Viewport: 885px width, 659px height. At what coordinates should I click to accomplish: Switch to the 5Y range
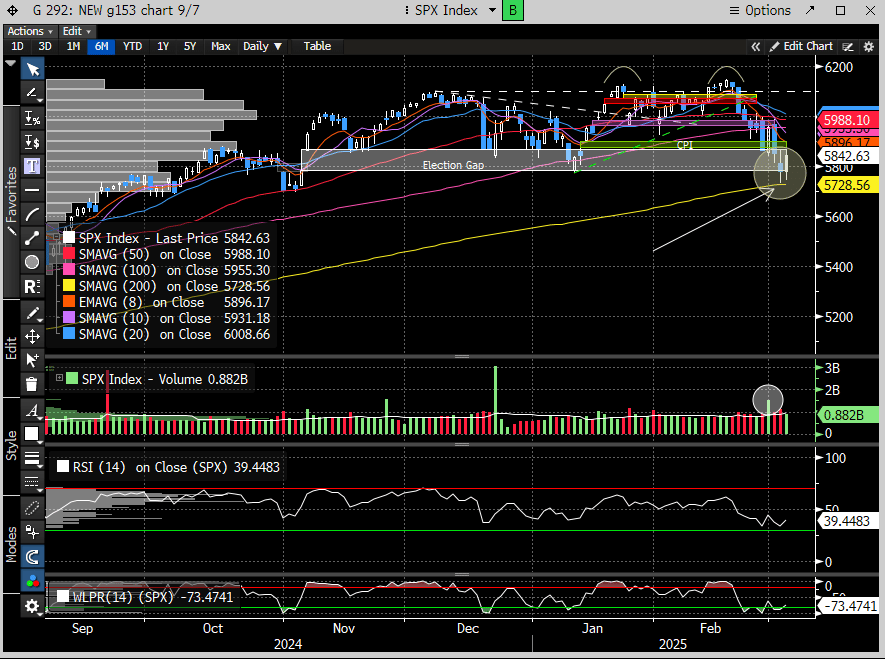190,46
